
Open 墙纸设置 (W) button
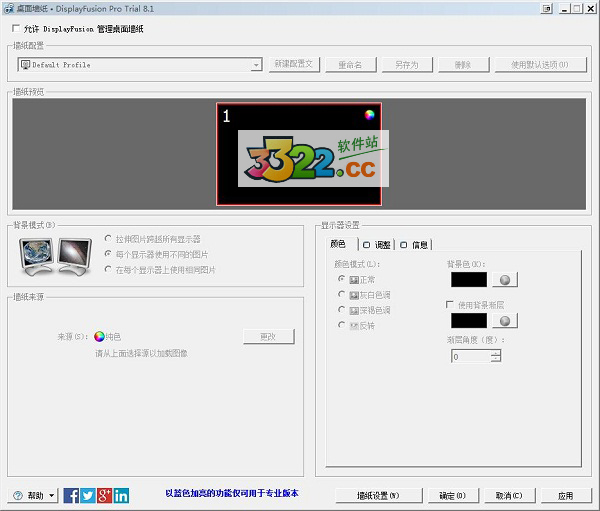(379, 496)
